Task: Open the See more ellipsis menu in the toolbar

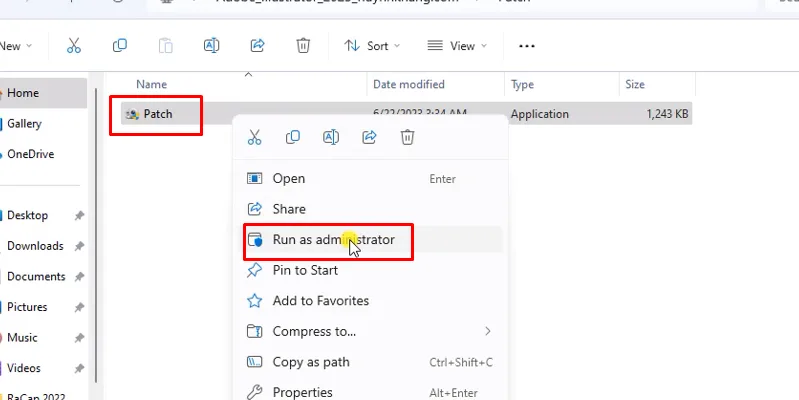Action: point(526,46)
